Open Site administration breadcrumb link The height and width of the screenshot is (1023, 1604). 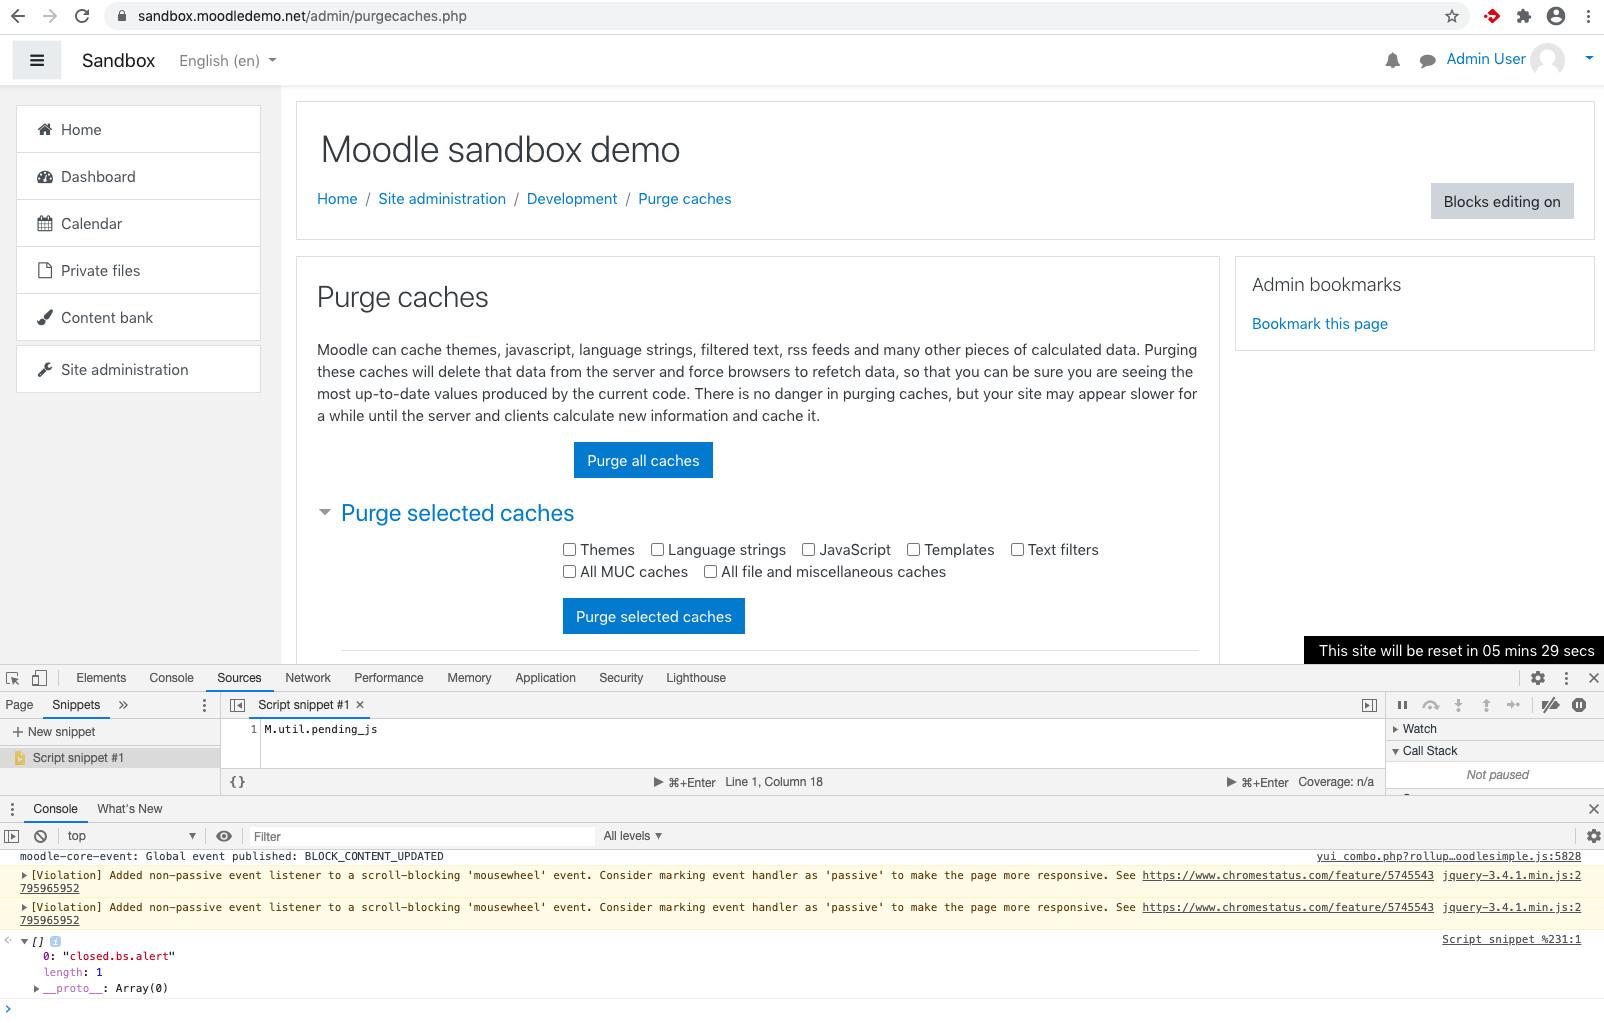(442, 199)
